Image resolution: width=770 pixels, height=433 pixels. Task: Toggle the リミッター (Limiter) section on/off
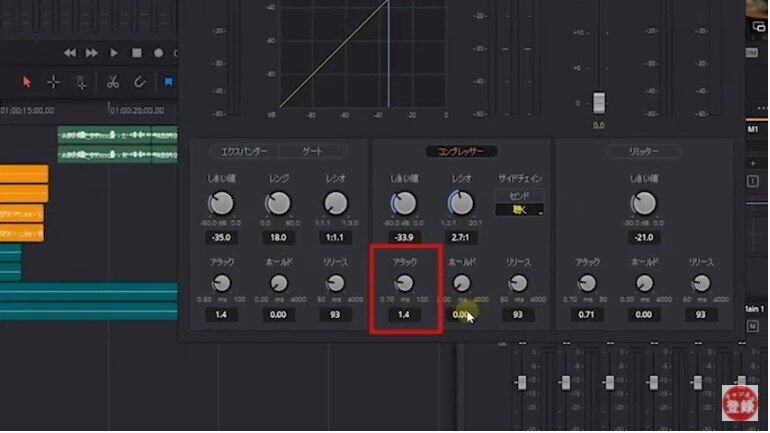[643, 151]
